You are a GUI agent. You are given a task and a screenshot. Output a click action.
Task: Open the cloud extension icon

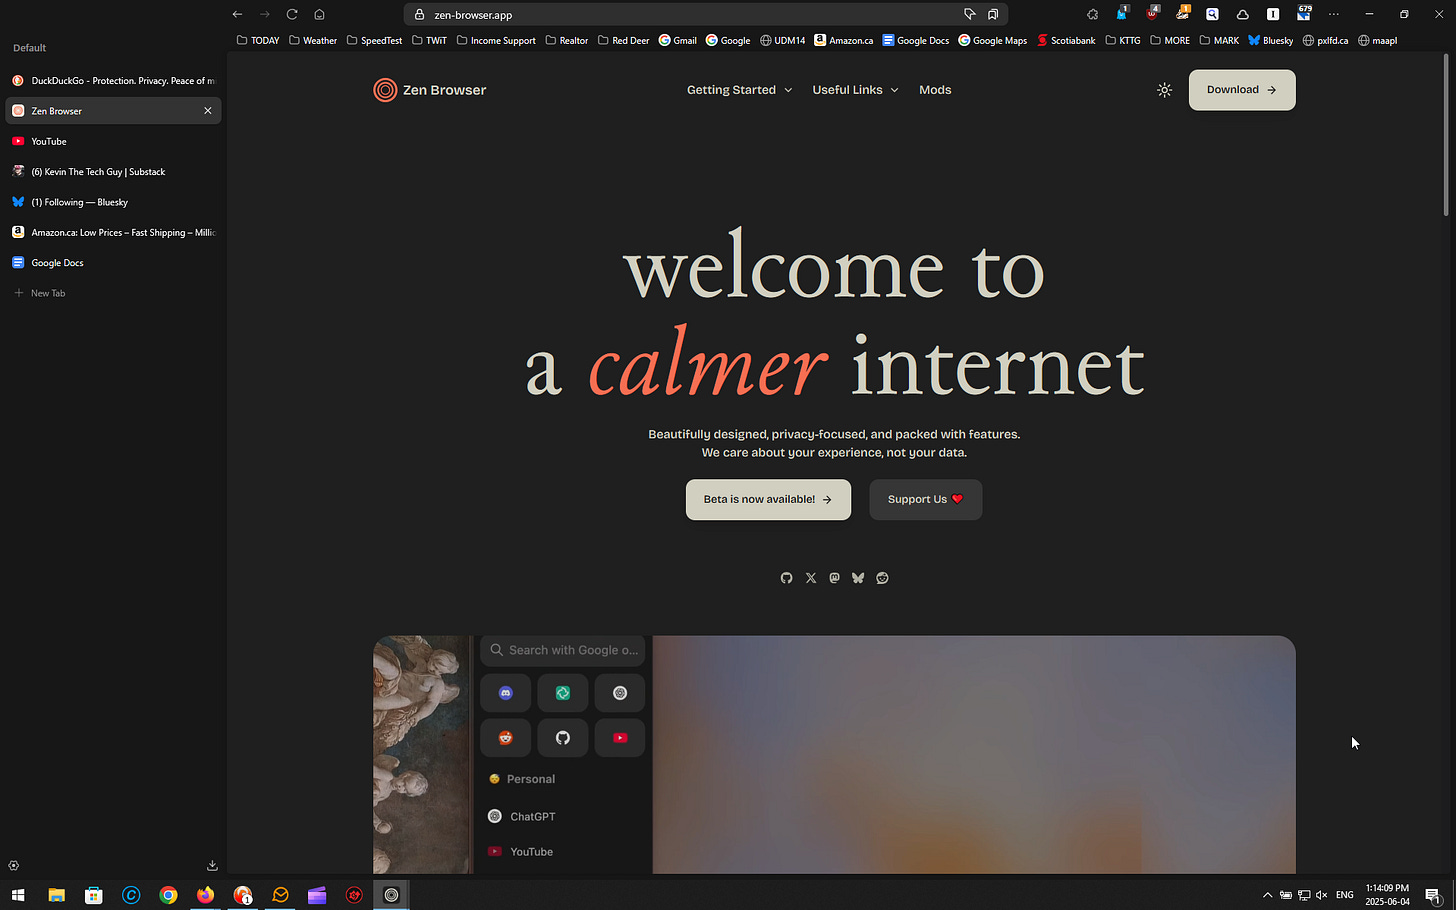point(1242,14)
